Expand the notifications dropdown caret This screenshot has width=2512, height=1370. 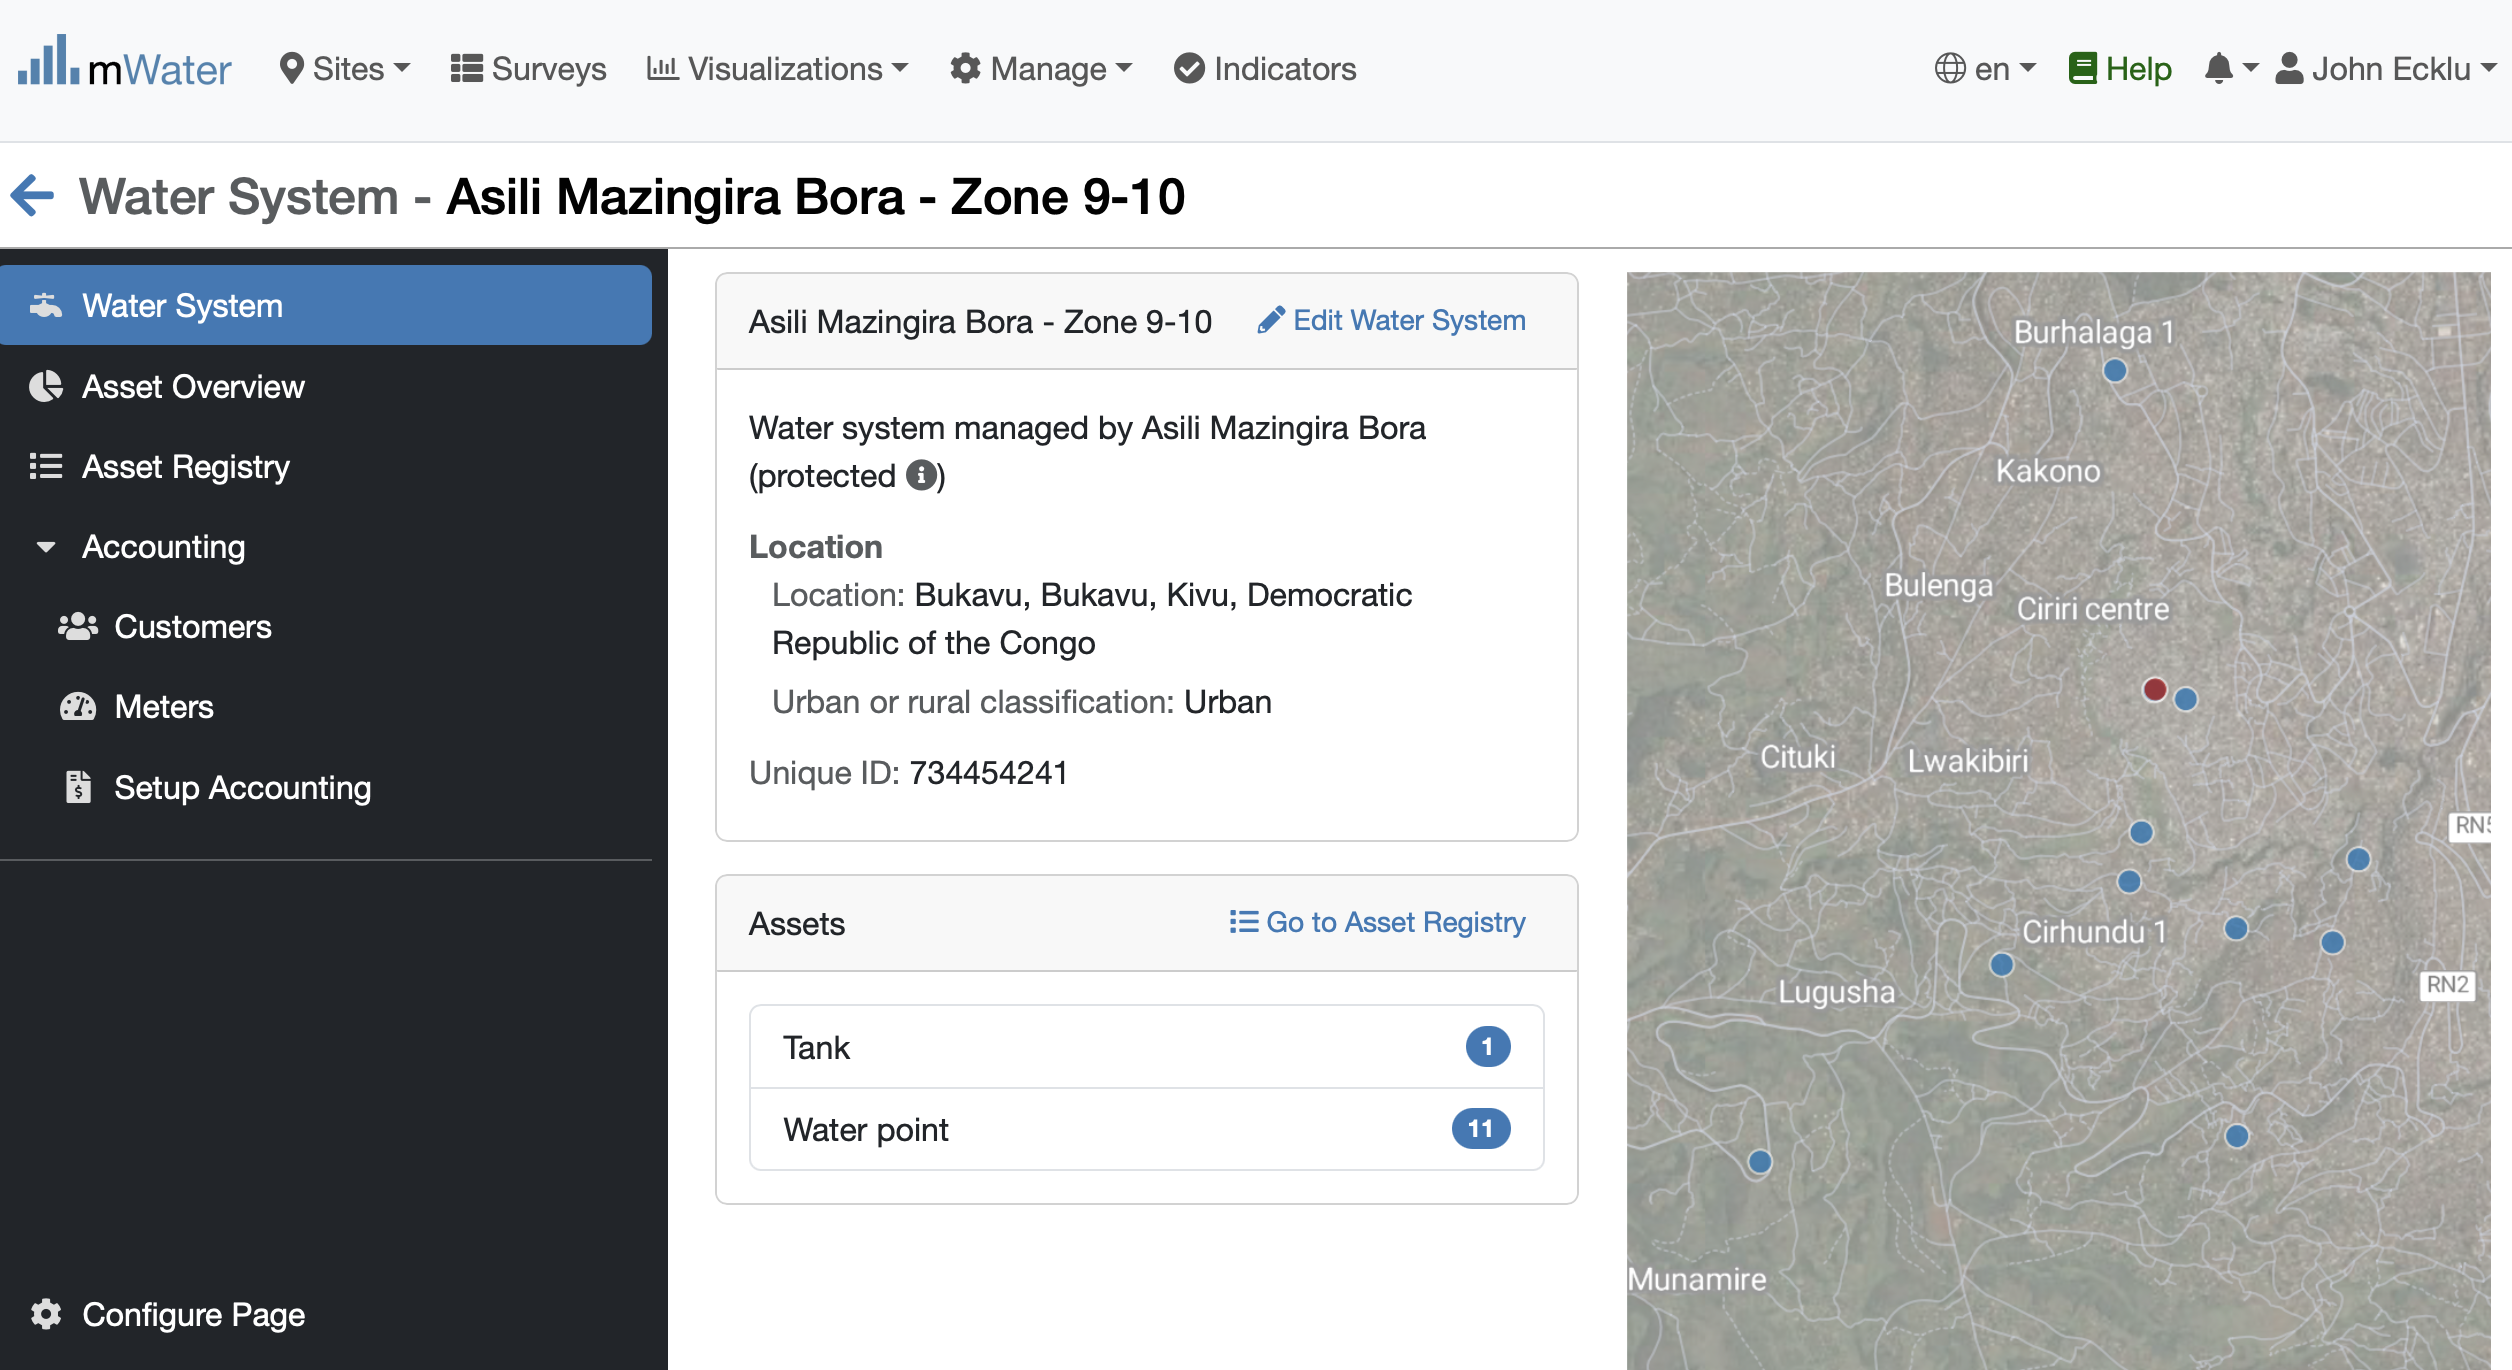point(2250,69)
